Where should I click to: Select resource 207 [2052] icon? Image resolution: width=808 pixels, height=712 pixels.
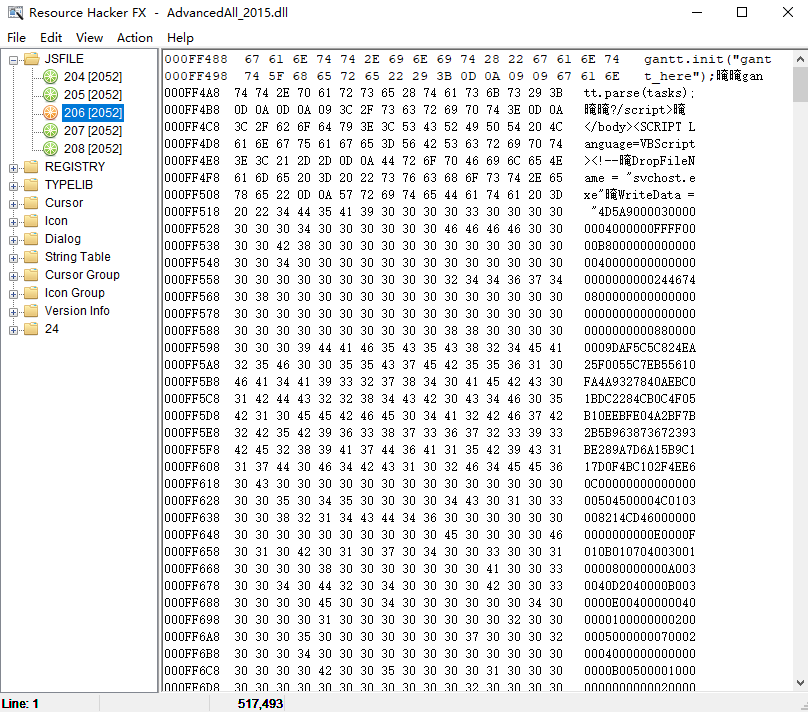[x=50, y=131]
